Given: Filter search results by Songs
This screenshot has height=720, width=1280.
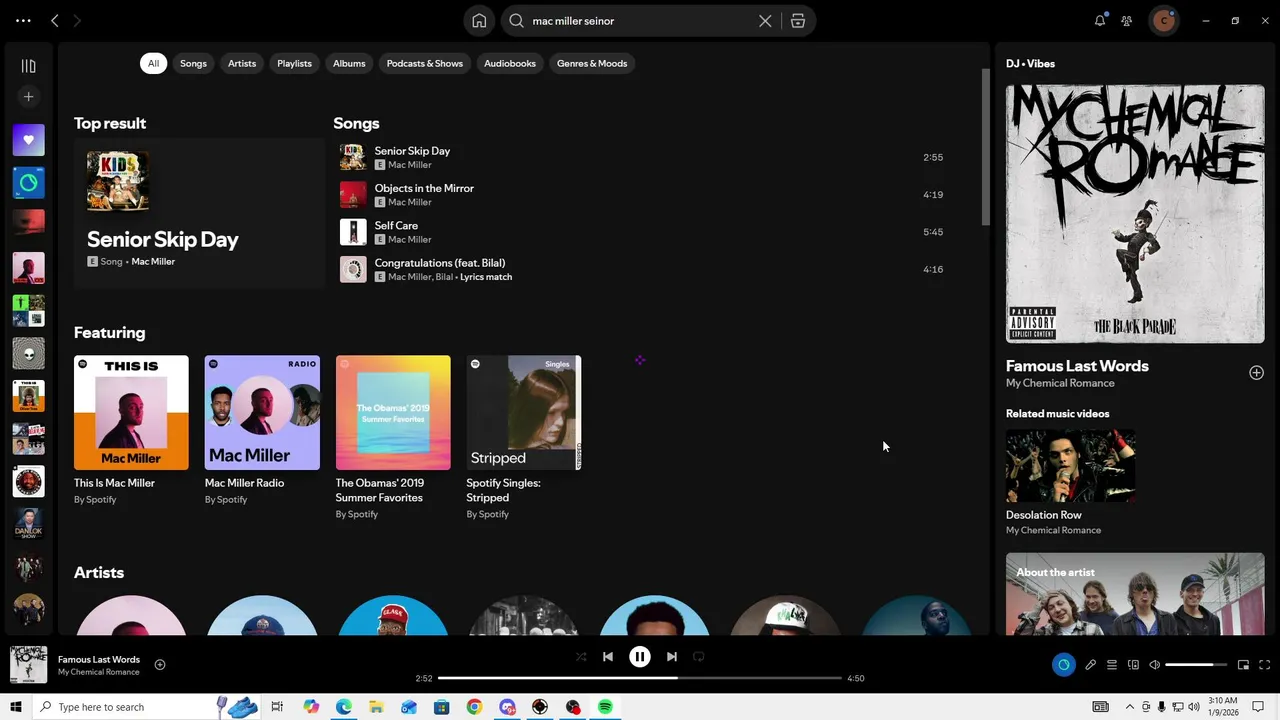Looking at the screenshot, I should 193,63.
